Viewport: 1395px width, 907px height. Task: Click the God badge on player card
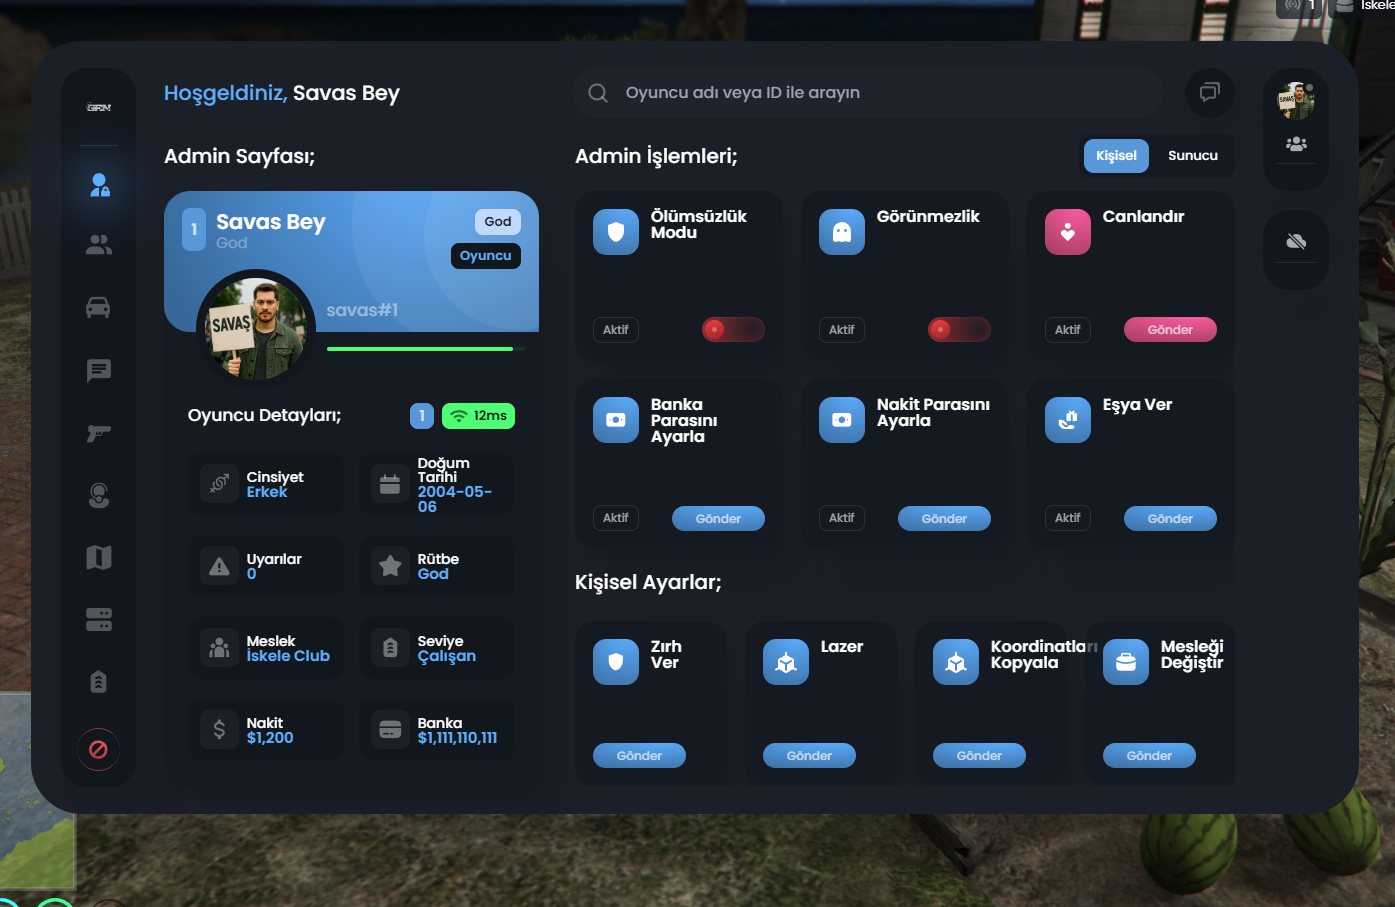498,222
